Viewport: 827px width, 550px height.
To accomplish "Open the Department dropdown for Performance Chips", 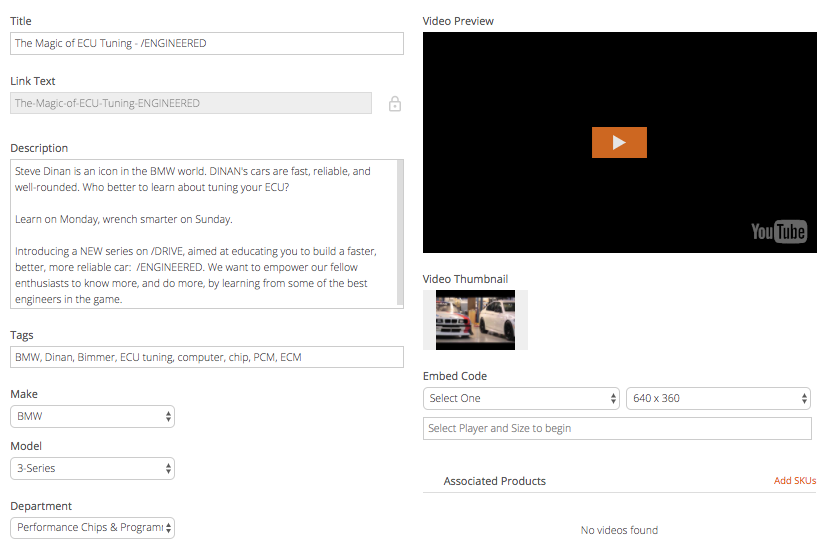I will point(92,528).
